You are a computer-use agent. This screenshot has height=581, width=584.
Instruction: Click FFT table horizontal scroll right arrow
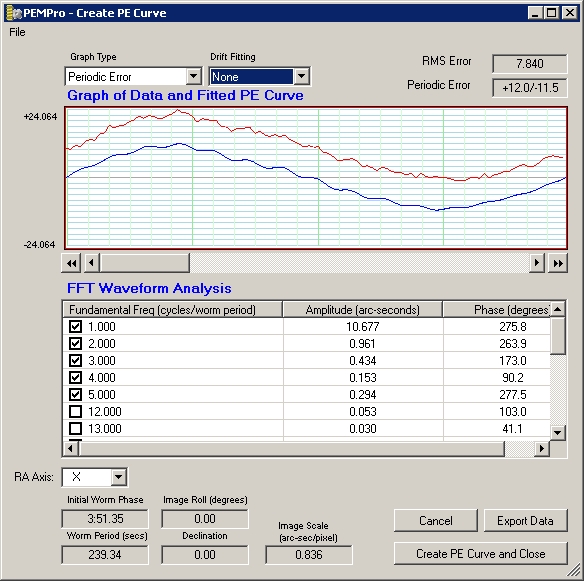(x=542, y=448)
